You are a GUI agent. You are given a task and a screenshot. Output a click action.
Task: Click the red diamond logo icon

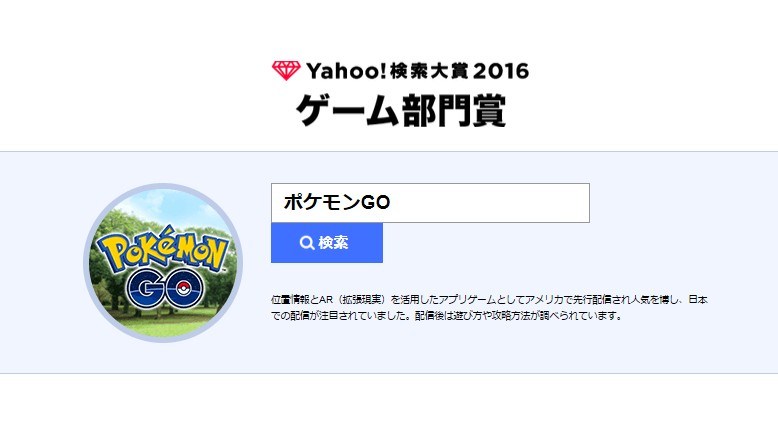[286, 71]
